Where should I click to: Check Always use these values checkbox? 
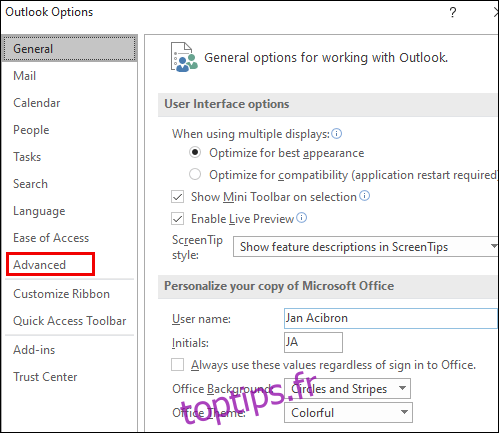(177, 365)
